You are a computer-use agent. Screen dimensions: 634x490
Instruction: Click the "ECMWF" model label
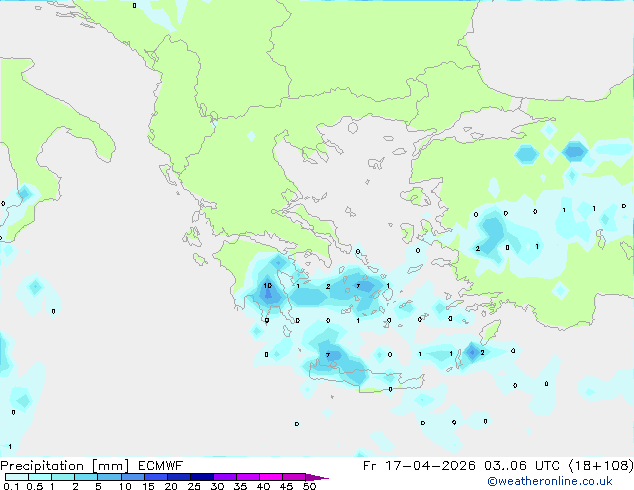click(x=161, y=466)
